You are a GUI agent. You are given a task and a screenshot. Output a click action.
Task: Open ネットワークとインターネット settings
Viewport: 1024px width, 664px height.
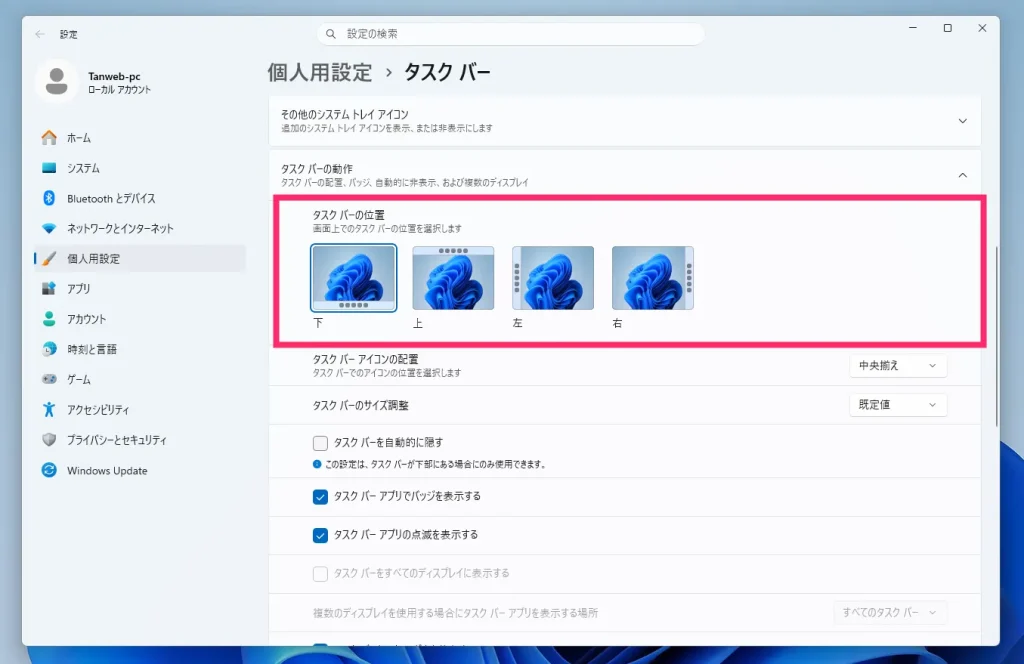point(140,229)
